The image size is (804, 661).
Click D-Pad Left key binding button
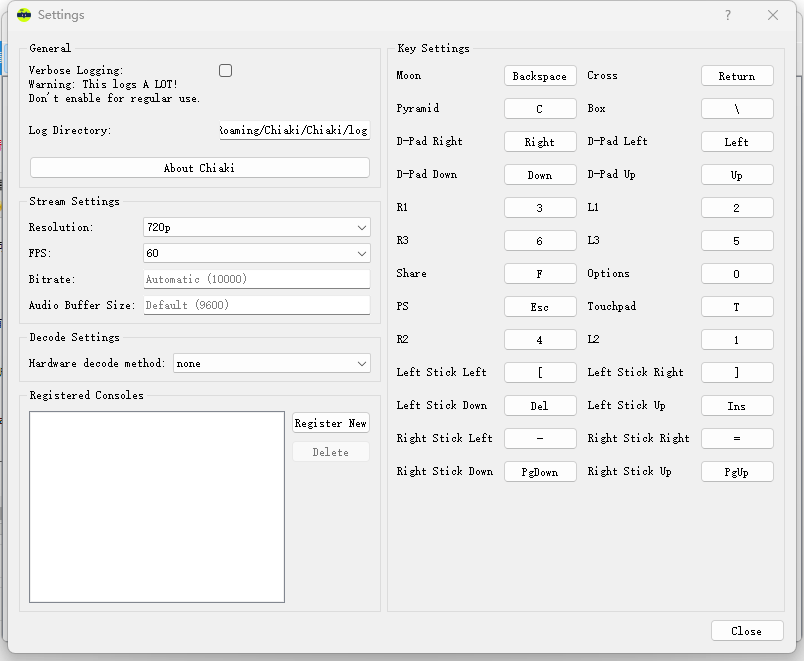pos(737,142)
